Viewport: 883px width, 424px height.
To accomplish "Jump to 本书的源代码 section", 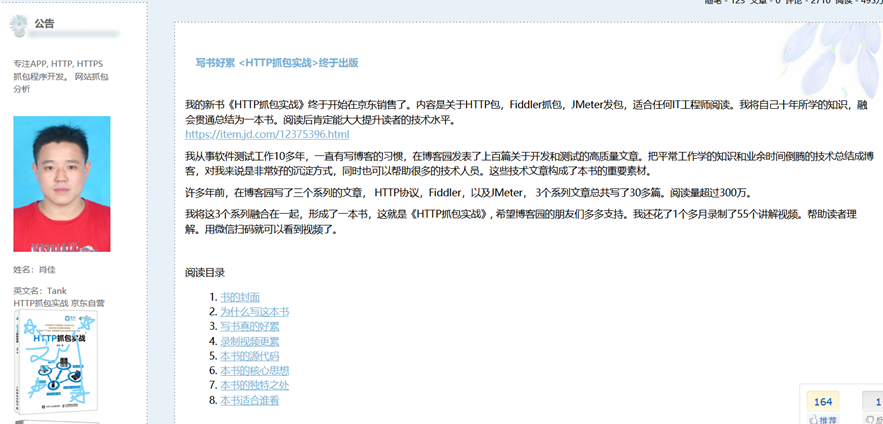I will click(x=249, y=356).
